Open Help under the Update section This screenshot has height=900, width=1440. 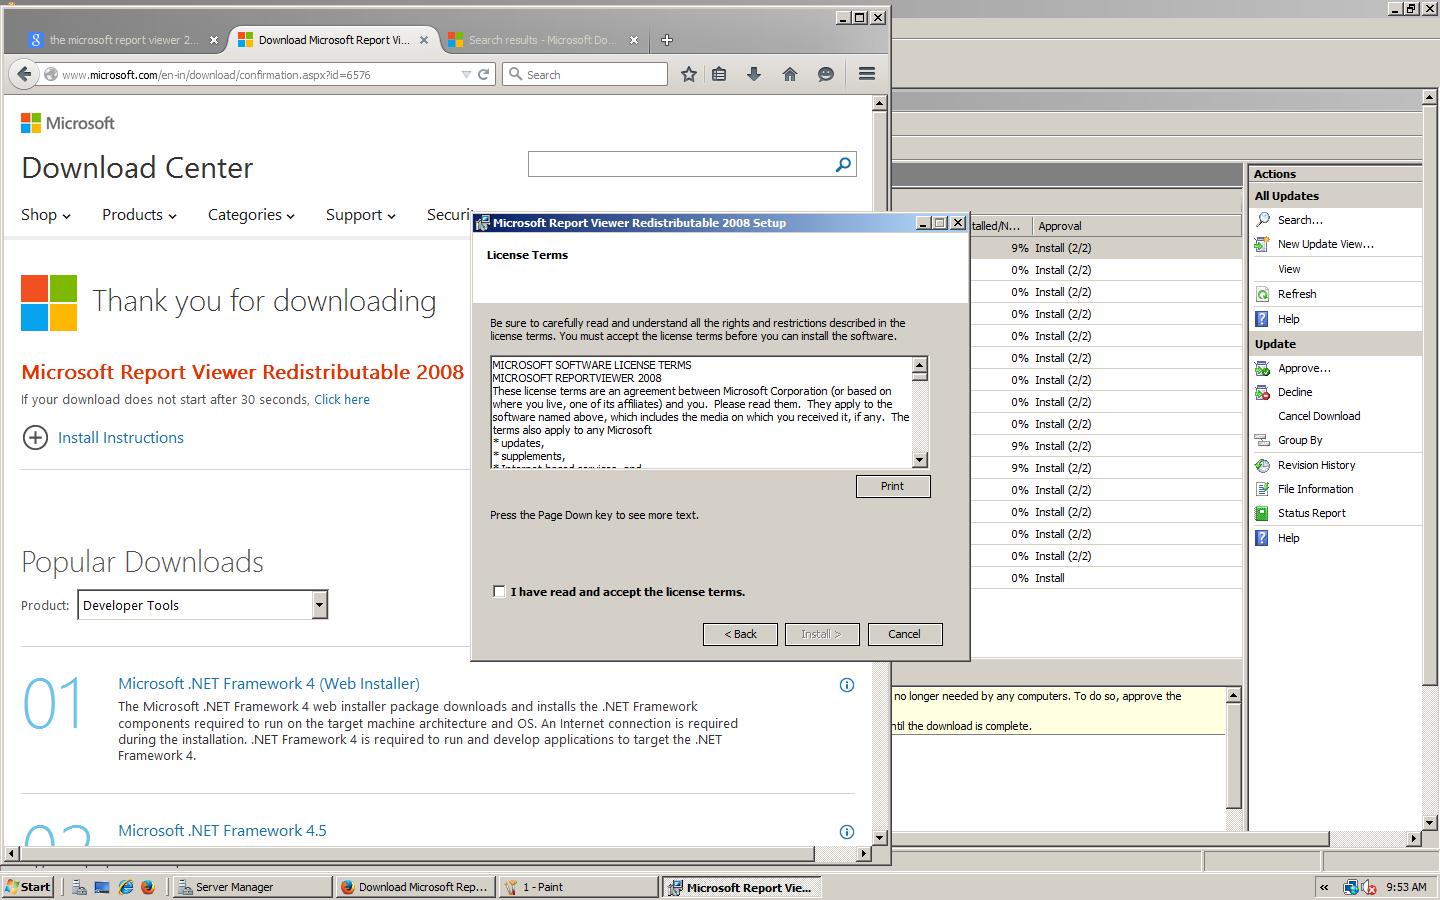pyautogui.click(x=1289, y=538)
